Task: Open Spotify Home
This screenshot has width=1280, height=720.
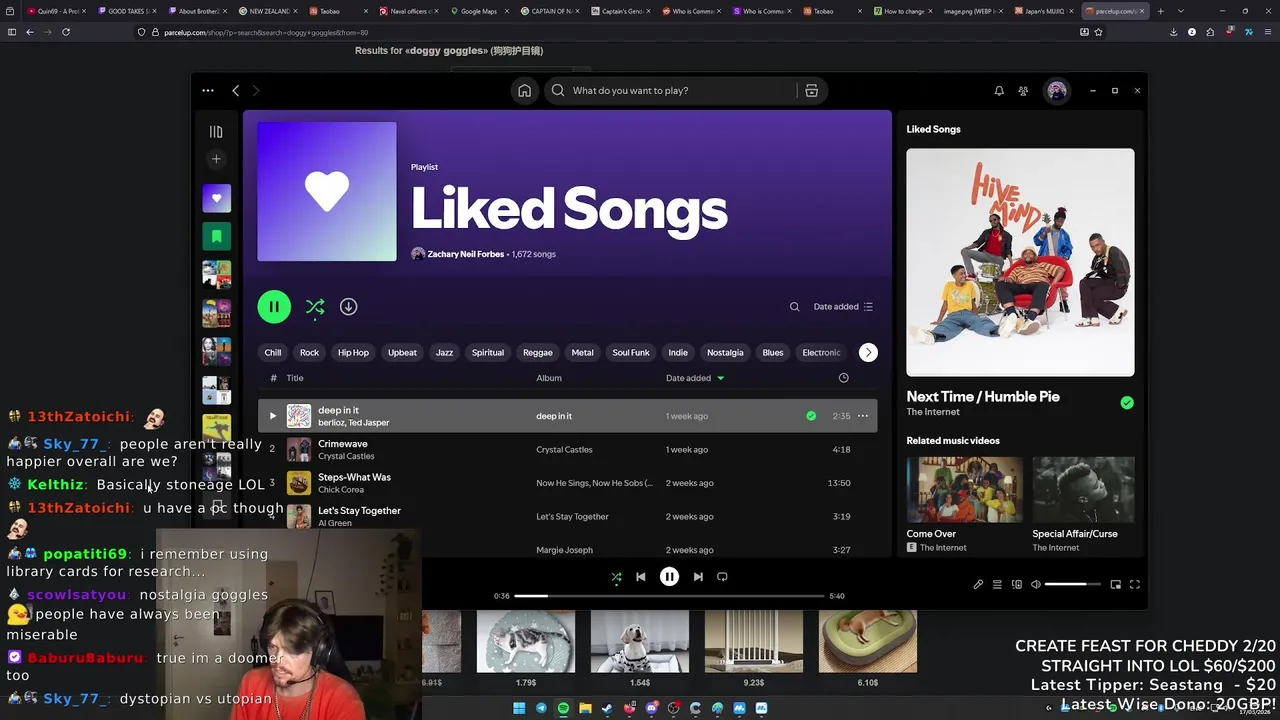Action: pyautogui.click(x=524, y=90)
